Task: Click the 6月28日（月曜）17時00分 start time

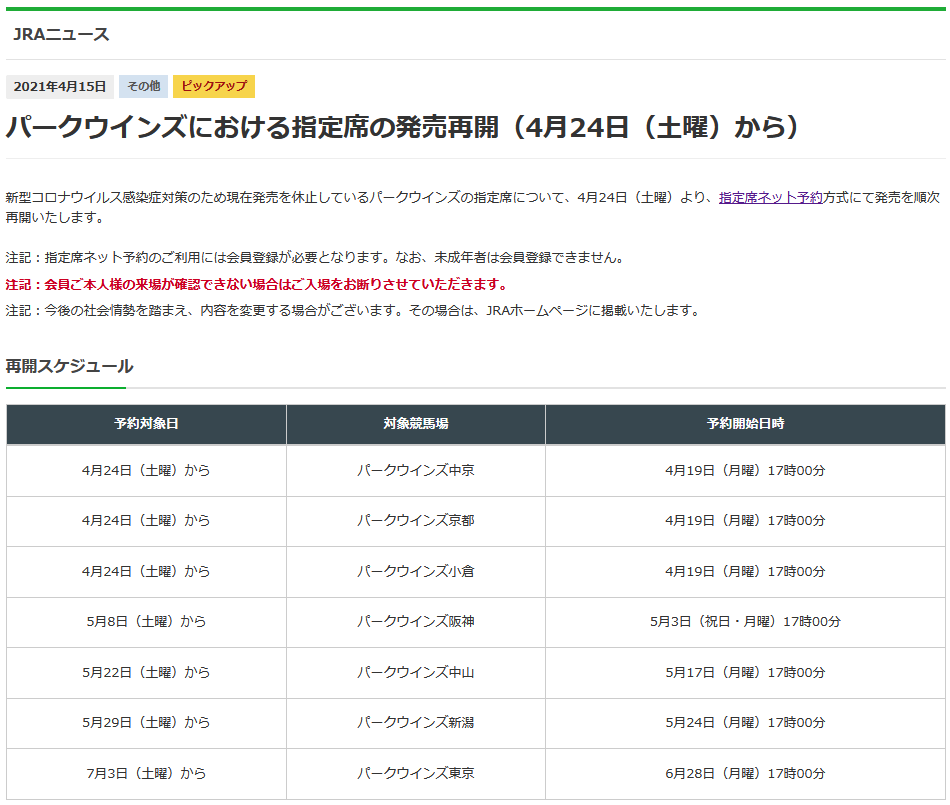Action: point(745,773)
